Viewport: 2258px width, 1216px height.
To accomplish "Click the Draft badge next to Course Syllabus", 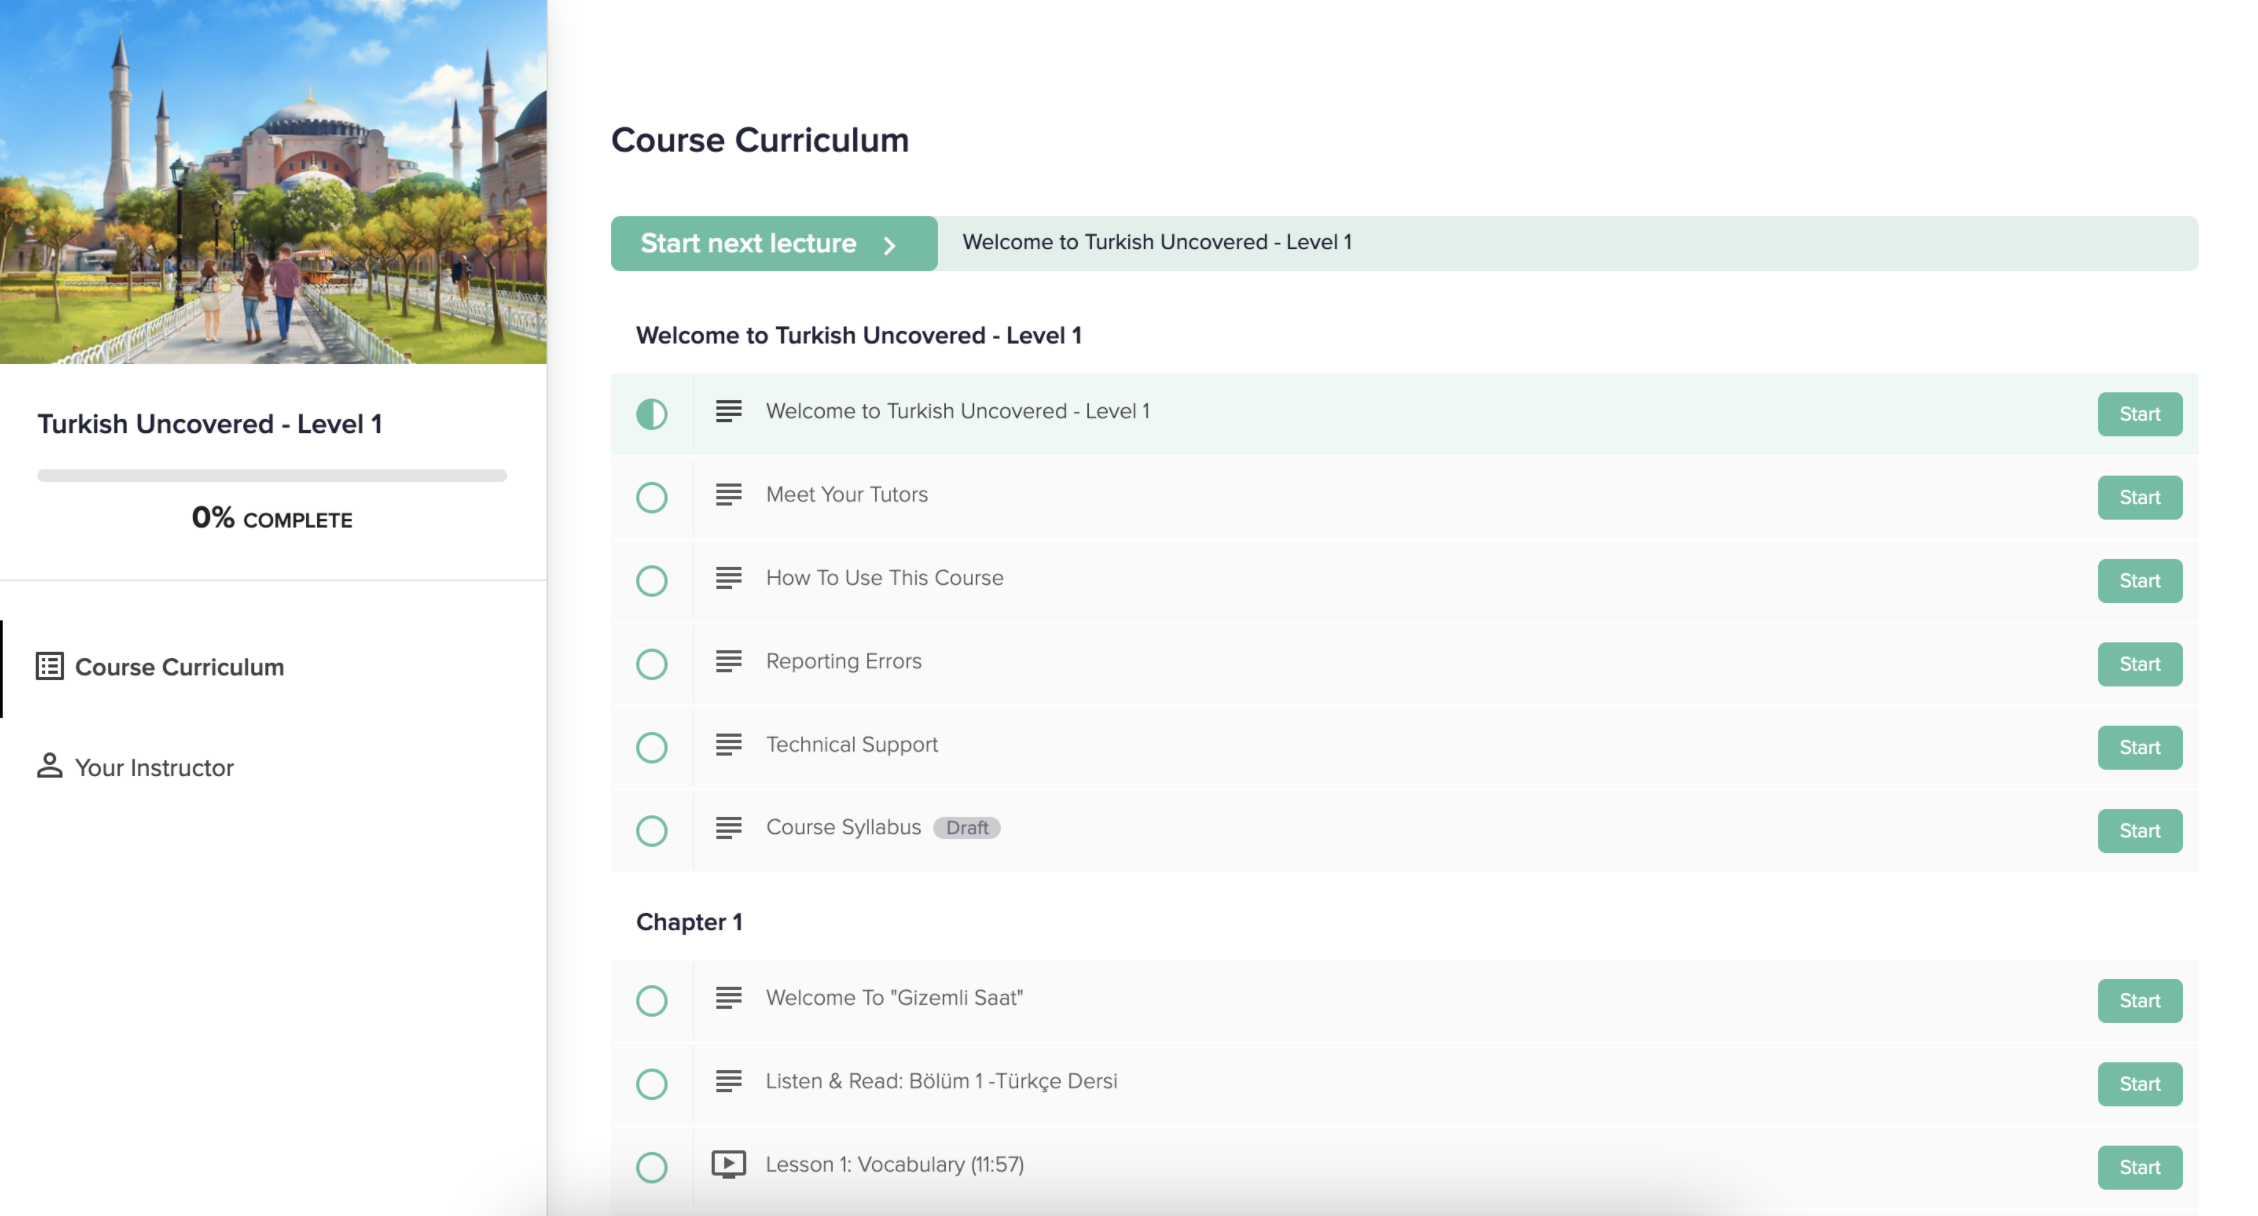I will coord(967,828).
